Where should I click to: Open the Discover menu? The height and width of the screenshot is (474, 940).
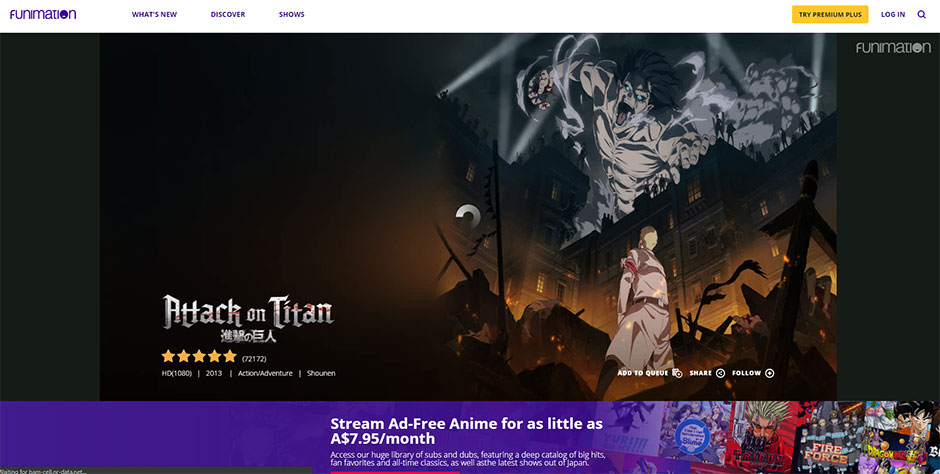228,14
